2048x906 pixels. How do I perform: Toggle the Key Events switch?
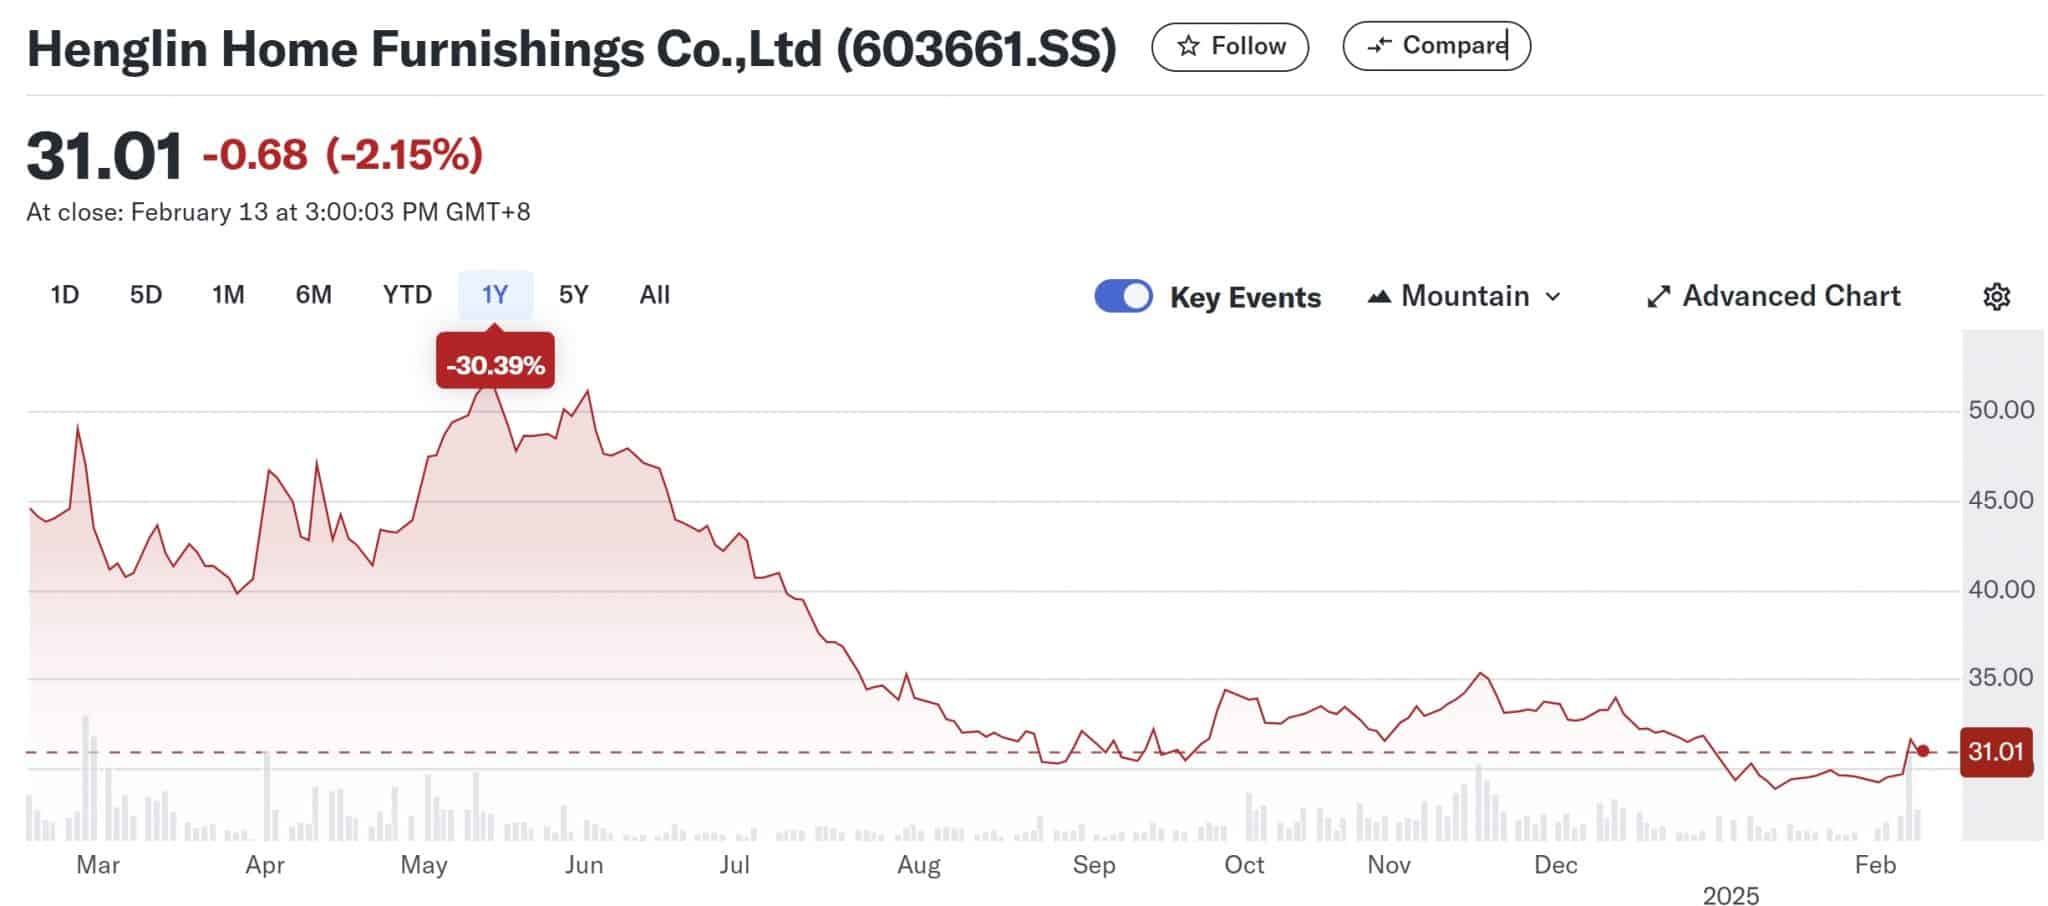pyautogui.click(x=1123, y=296)
